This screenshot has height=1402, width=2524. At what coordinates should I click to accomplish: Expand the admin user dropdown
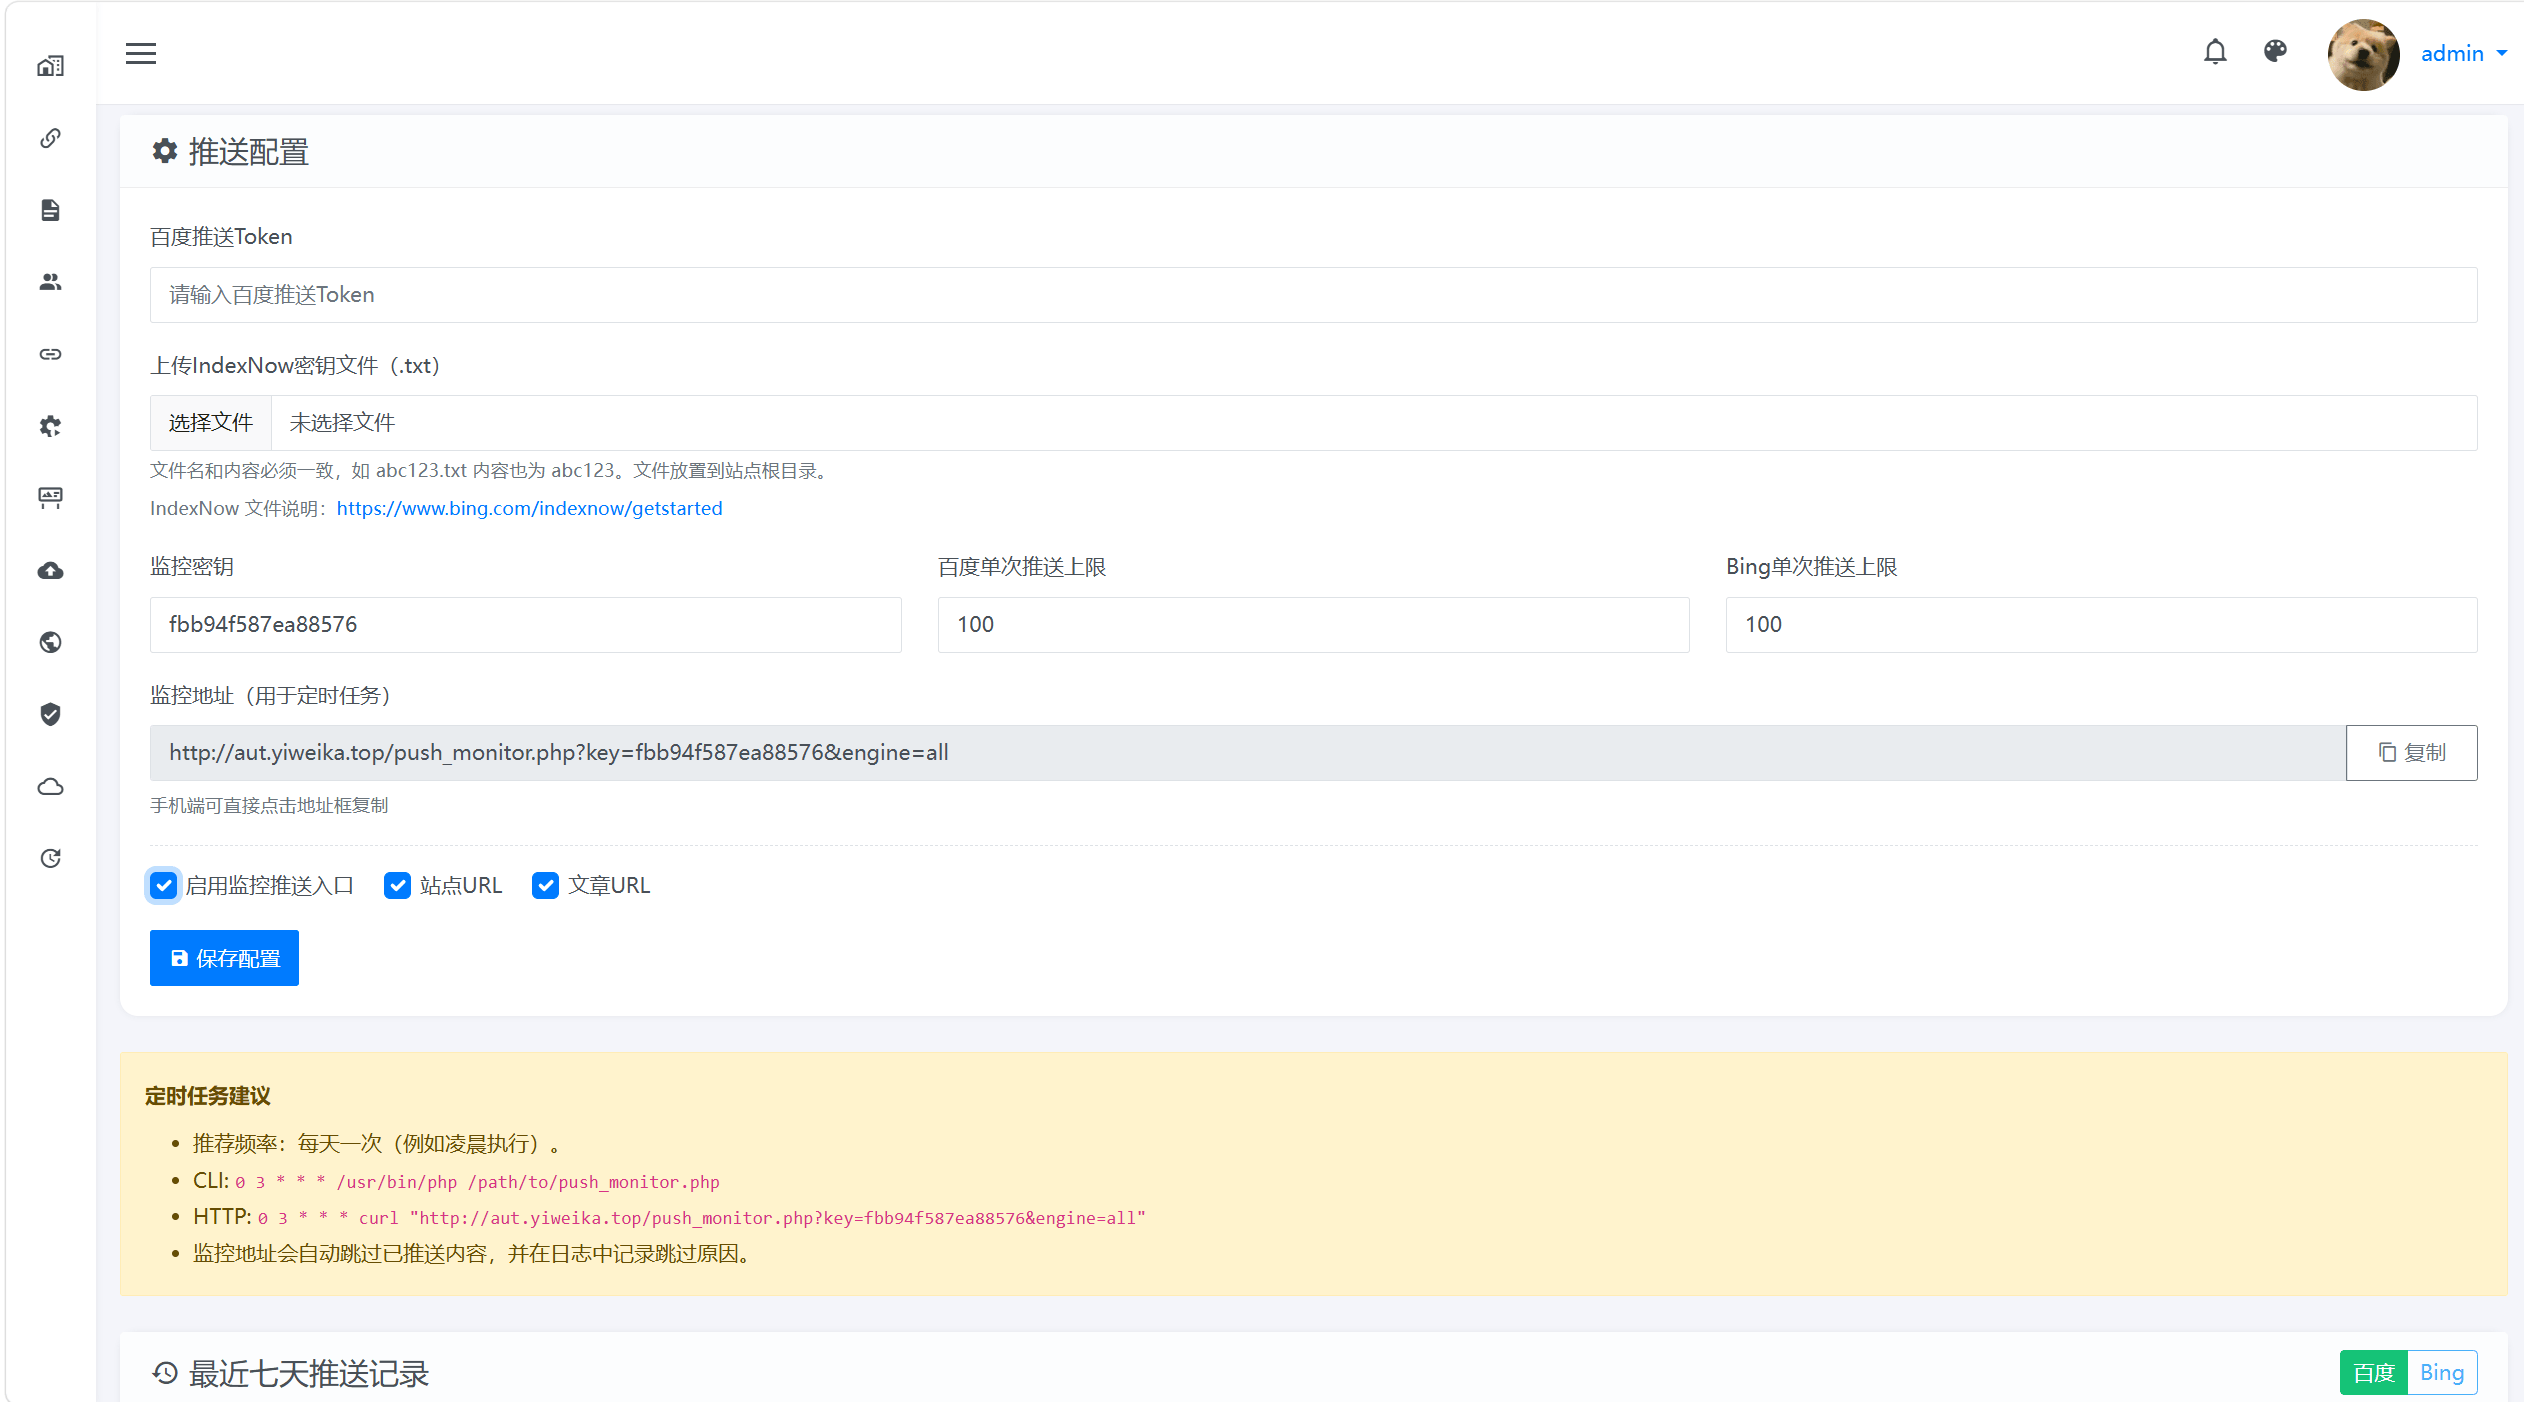[x=2464, y=54]
